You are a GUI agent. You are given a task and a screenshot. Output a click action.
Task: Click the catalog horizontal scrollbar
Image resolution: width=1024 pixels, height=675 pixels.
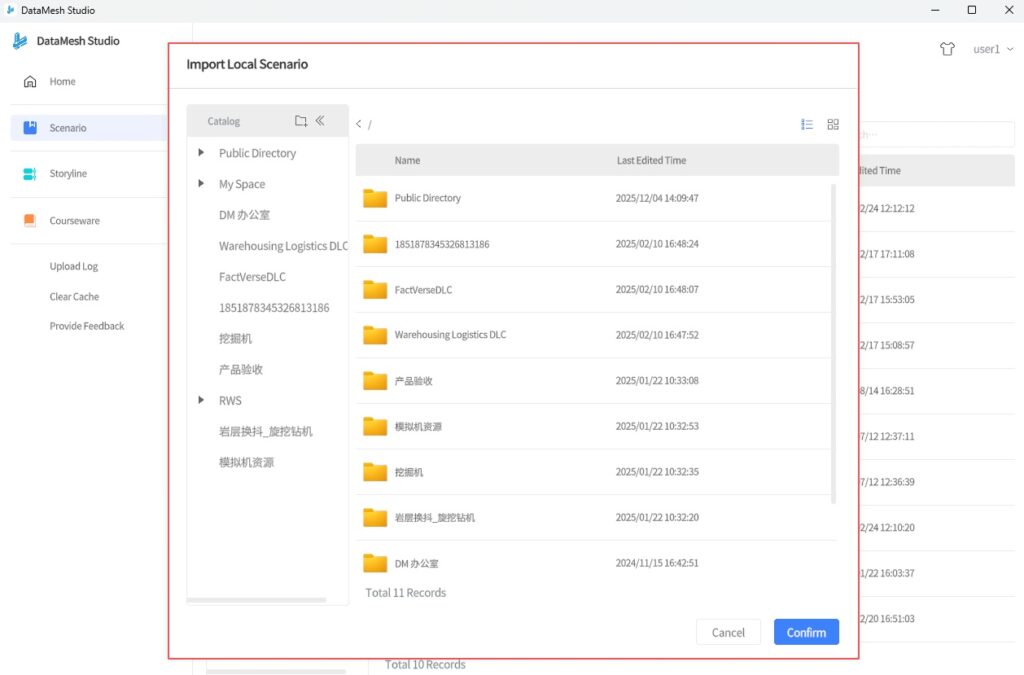(x=257, y=600)
